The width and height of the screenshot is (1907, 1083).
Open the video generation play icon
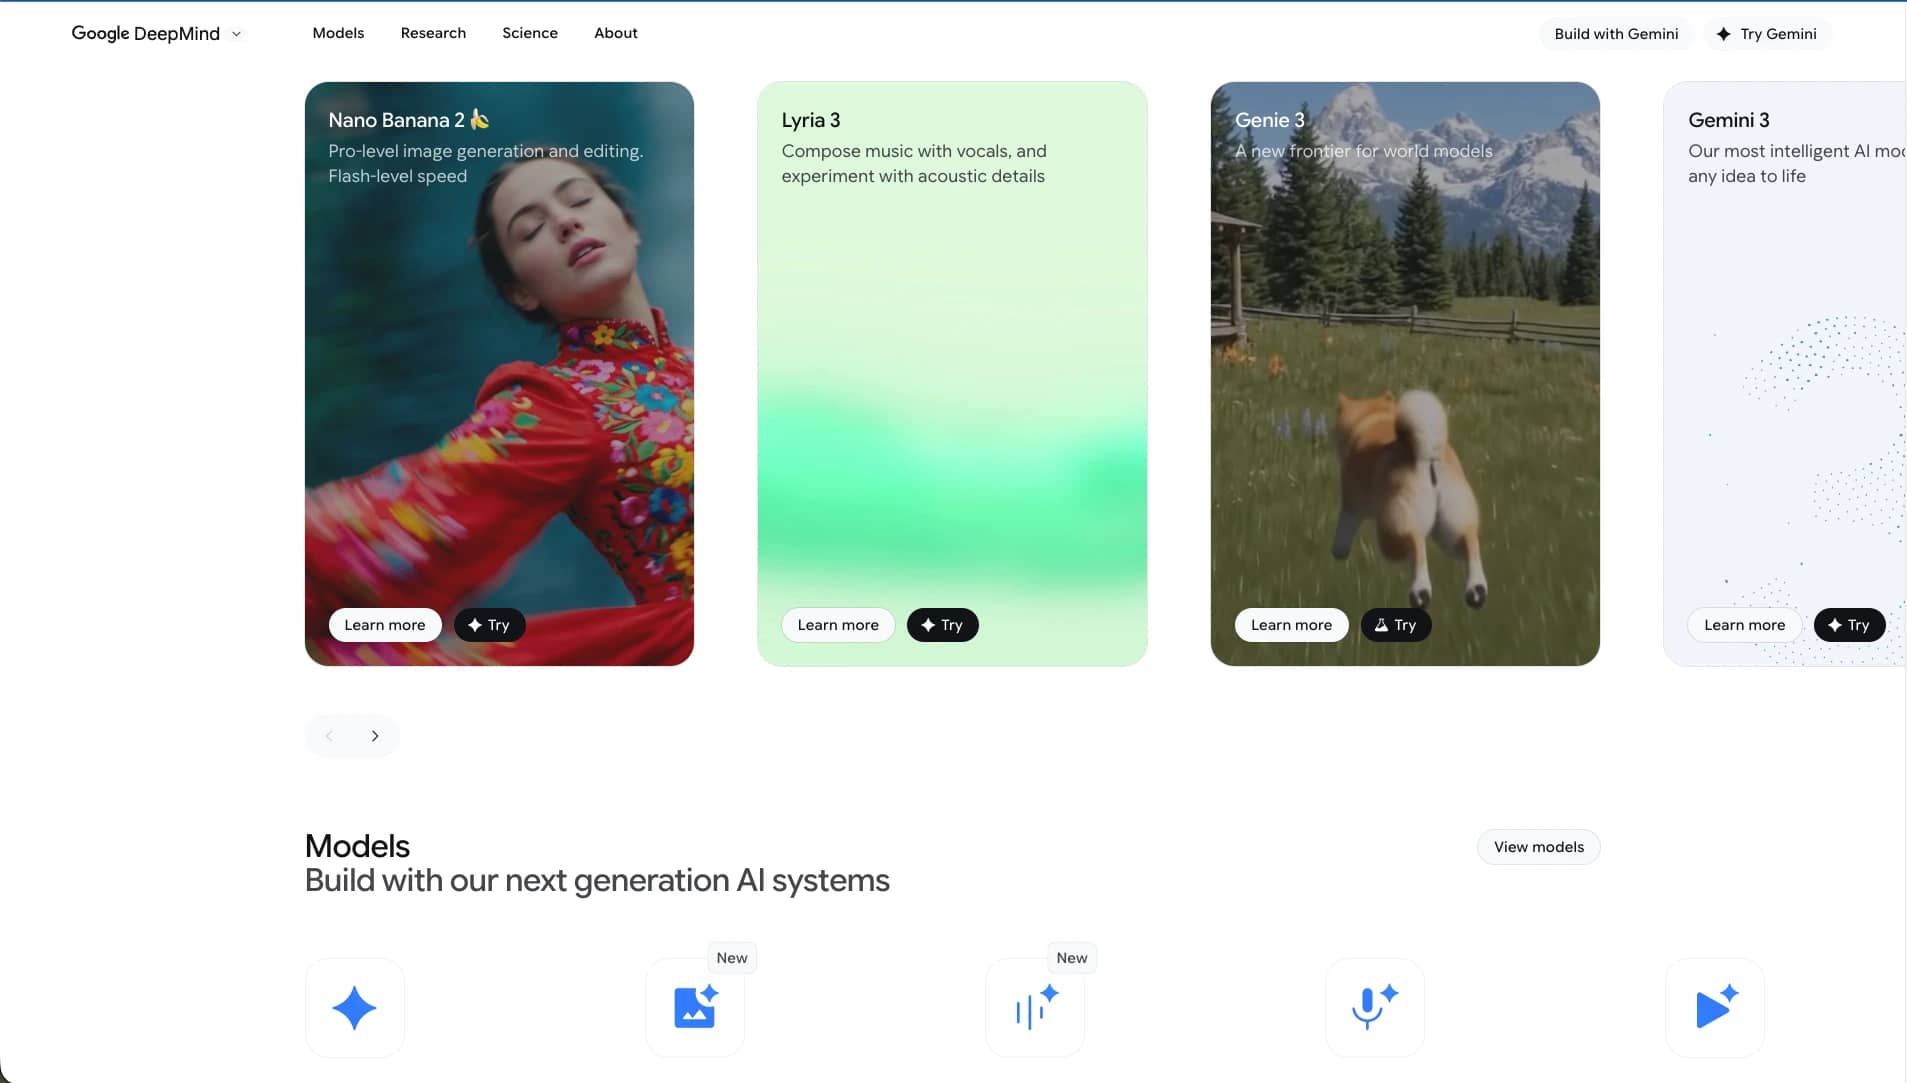pyautogui.click(x=1716, y=1007)
